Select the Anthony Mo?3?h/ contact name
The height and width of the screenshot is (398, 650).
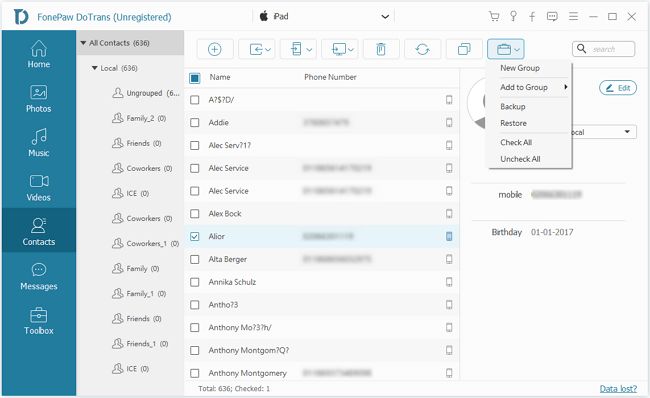[x=240, y=328]
